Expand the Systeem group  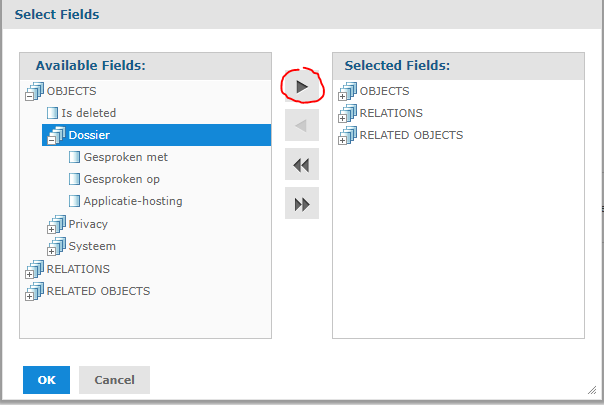click(x=51, y=252)
